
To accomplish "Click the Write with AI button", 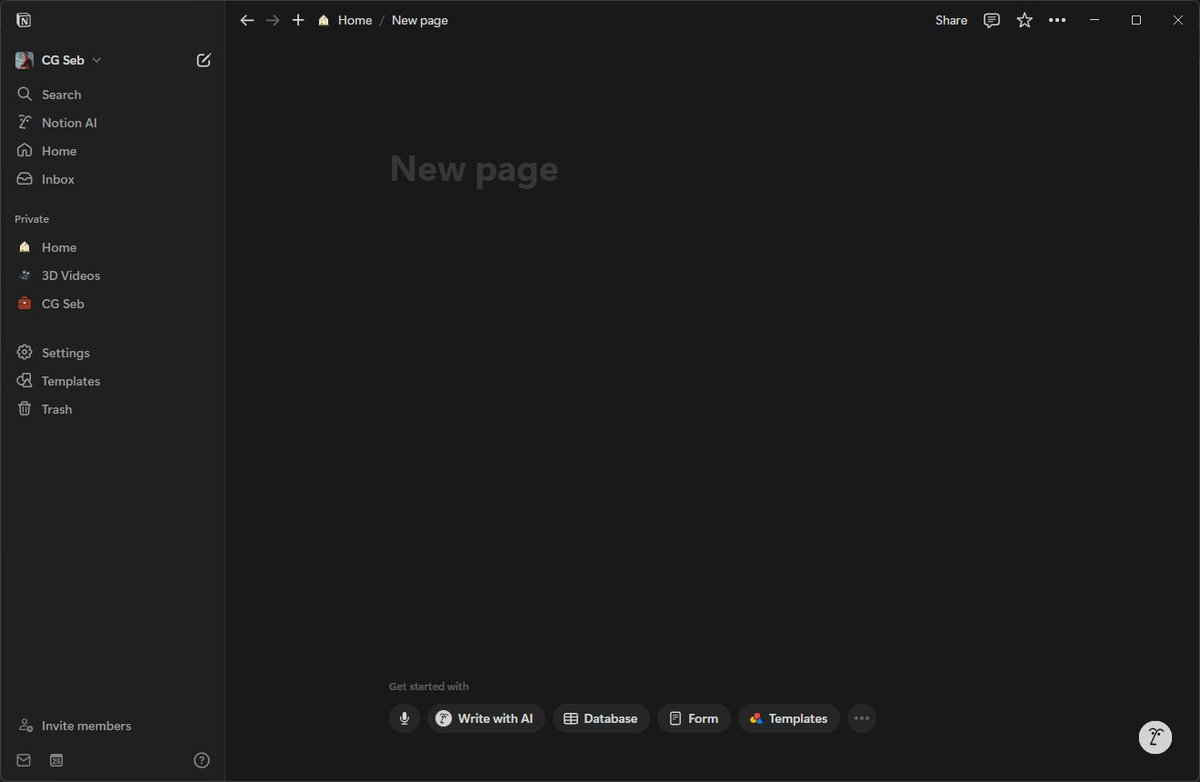I will tap(486, 718).
